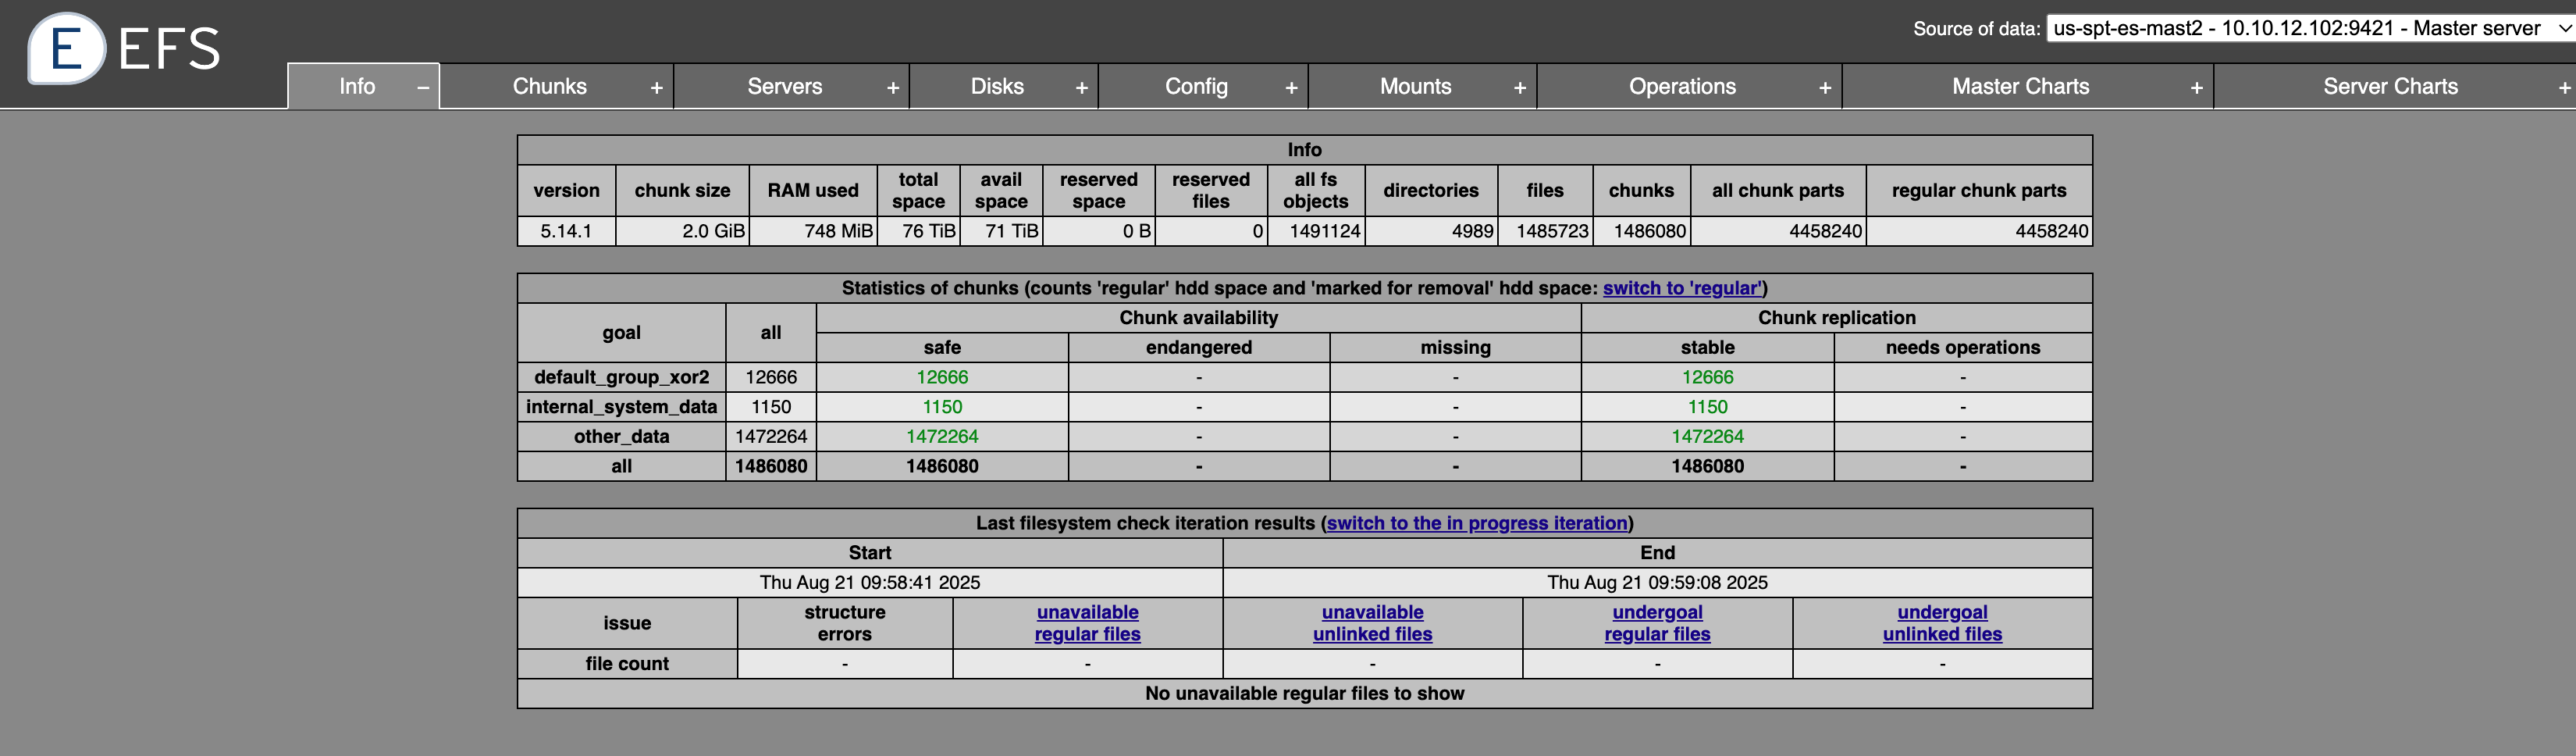Expand the Servers section with its plus control
The image size is (2576, 756).
893,86
